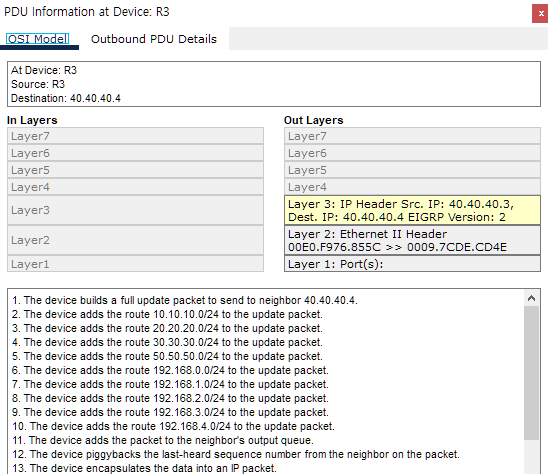Click In Layers Layer4 row

135,187
